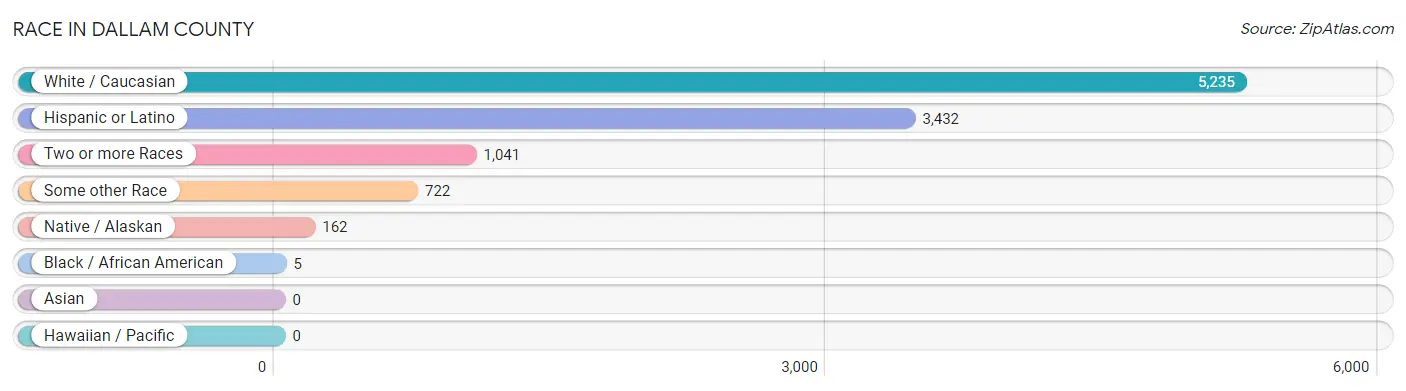Click the 722 value label
Screen dimensions: 1406x391
click(x=438, y=191)
